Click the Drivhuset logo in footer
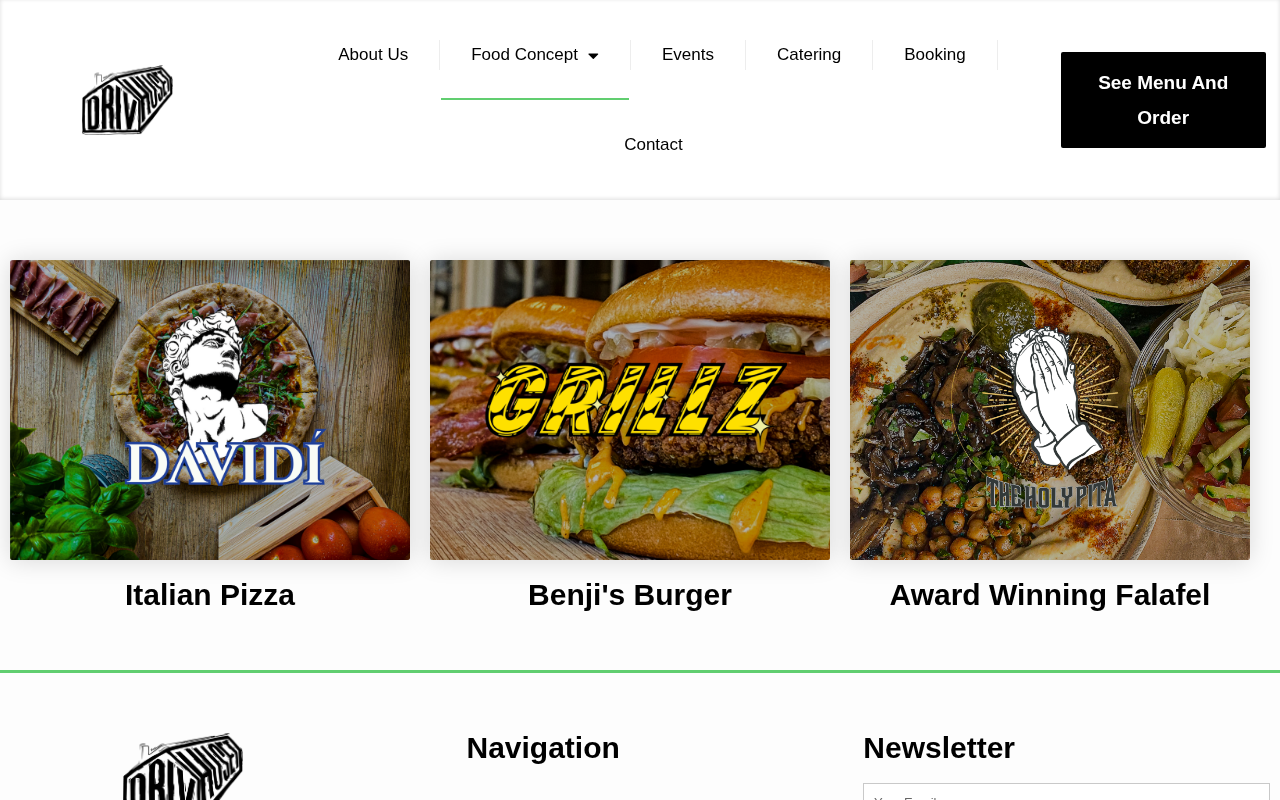The image size is (1280, 800). [183, 768]
